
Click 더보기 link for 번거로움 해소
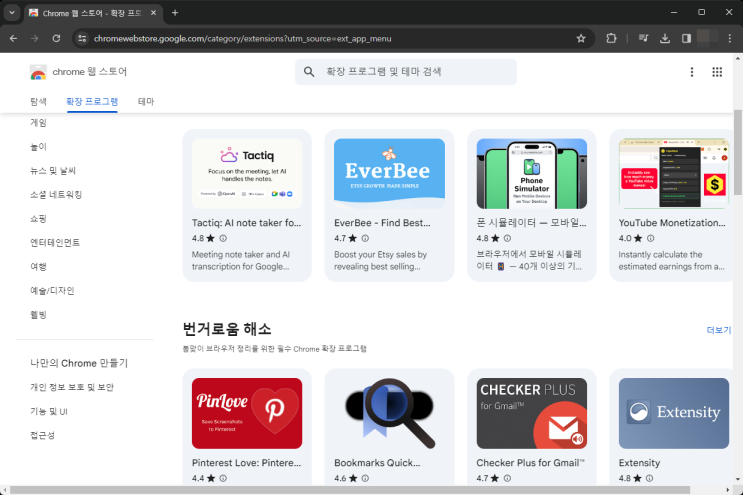point(718,330)
